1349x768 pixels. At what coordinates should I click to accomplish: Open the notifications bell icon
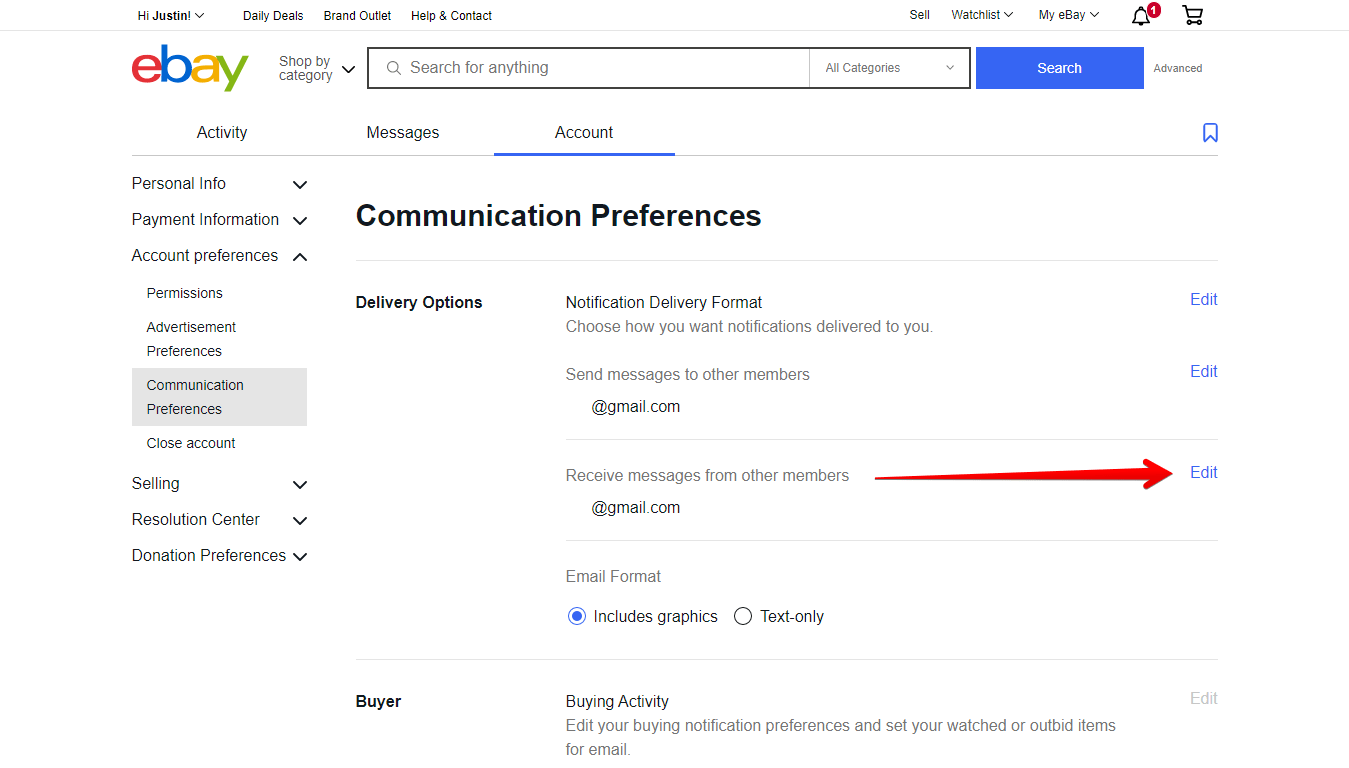[1141, 16]
